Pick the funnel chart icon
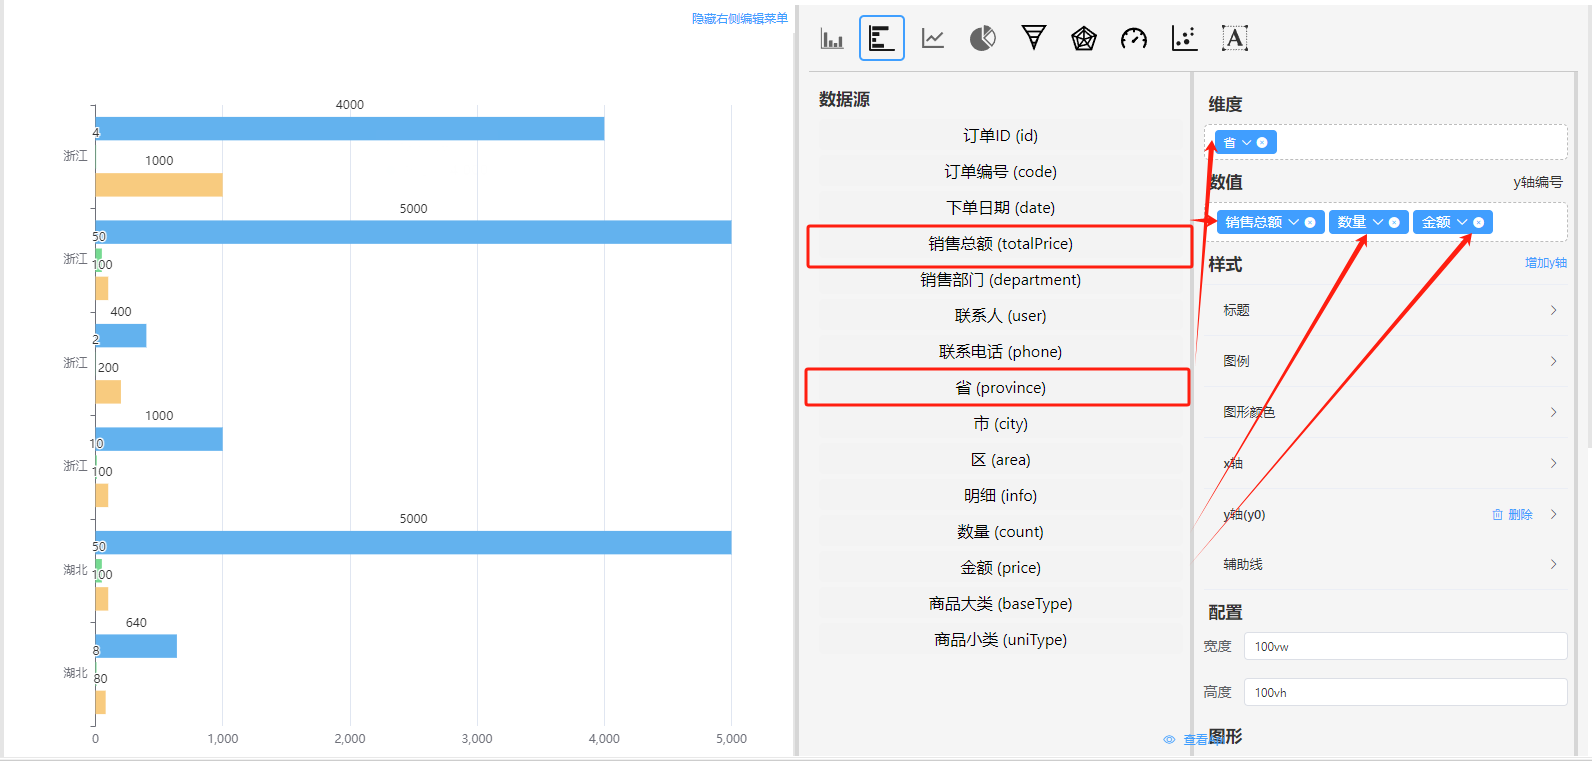The image size is (1592, 761). pos(1033,38)
